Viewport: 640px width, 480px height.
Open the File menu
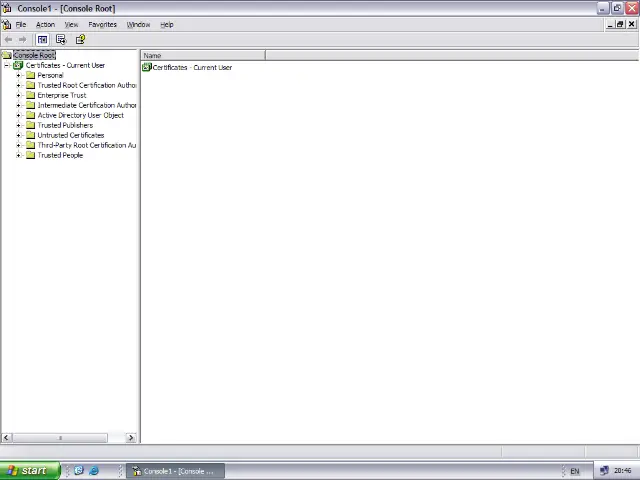click(21, 24)
